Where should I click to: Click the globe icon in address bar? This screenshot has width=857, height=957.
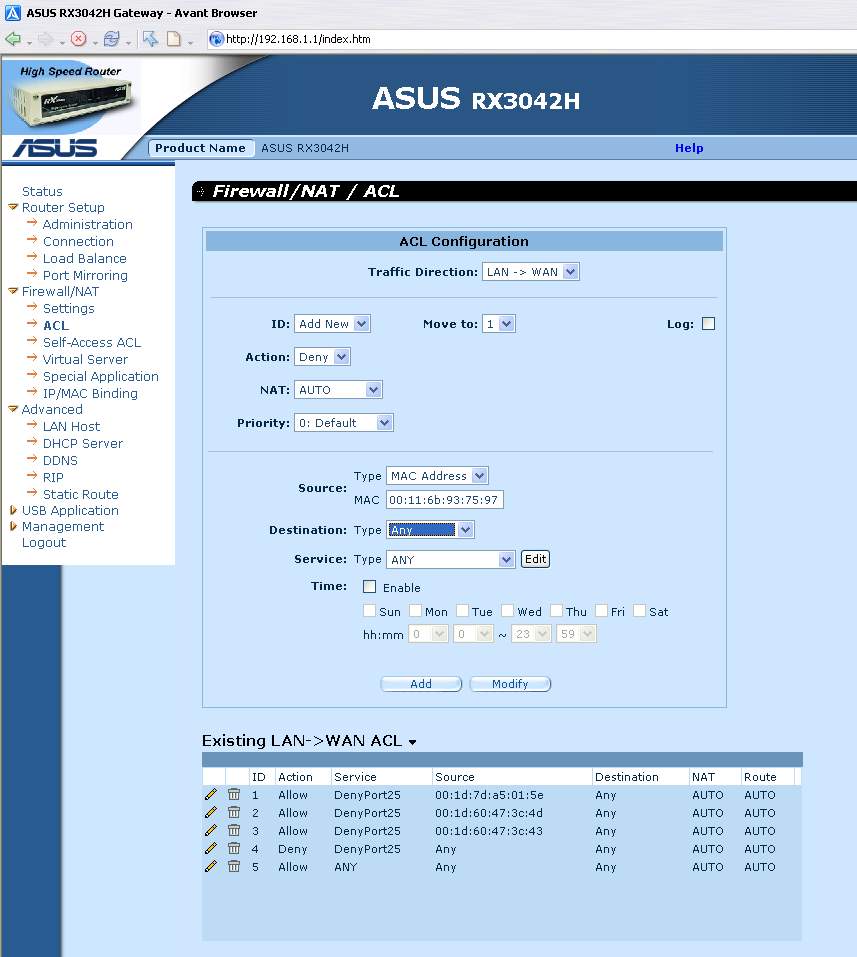[216, 39]
